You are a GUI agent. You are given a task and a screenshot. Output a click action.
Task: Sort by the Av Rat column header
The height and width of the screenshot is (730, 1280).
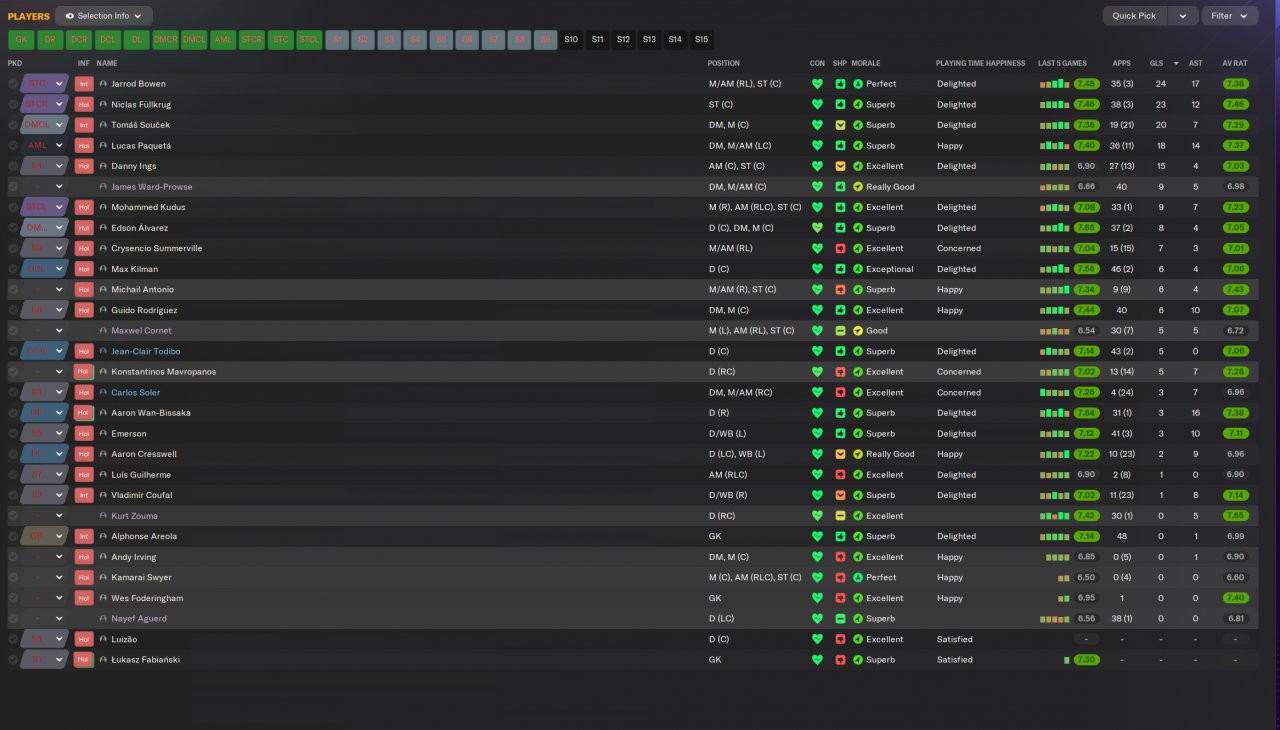coord(1234,63)
